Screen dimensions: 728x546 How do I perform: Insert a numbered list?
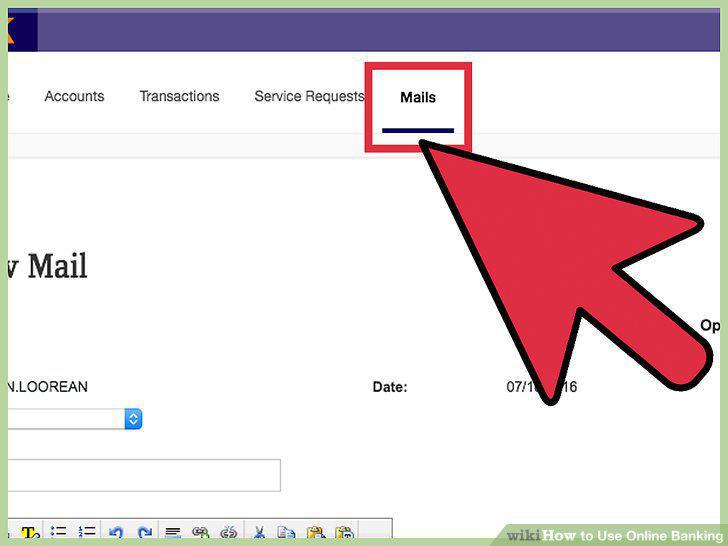tap(86, 532)
